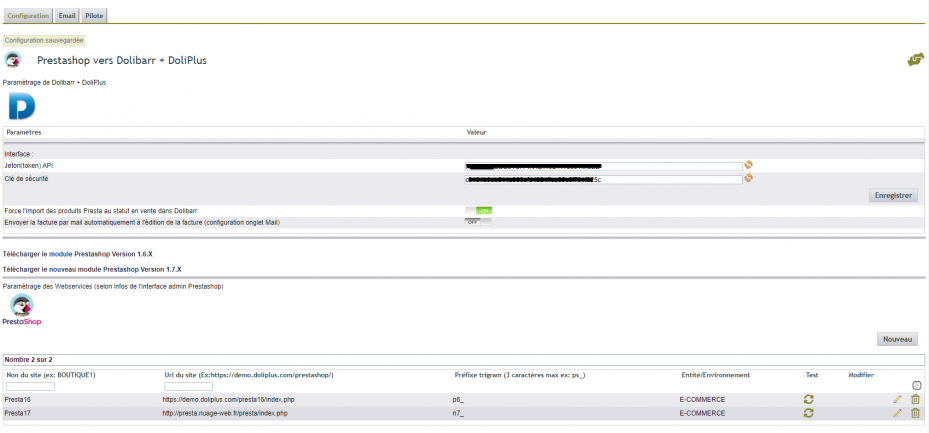Click the Url du site filter field
The width and height of the screenshot is (929, 433).
click(x=188, y=387)
